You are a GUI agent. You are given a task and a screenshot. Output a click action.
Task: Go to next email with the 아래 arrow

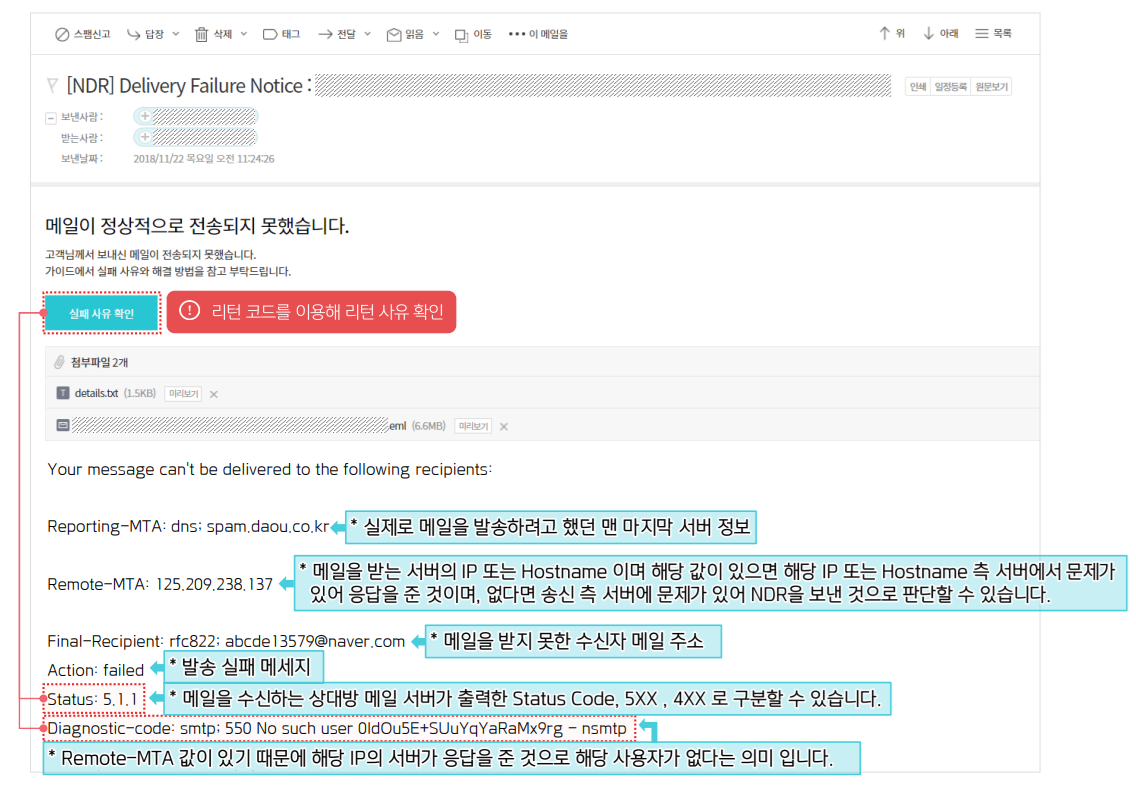938,33
